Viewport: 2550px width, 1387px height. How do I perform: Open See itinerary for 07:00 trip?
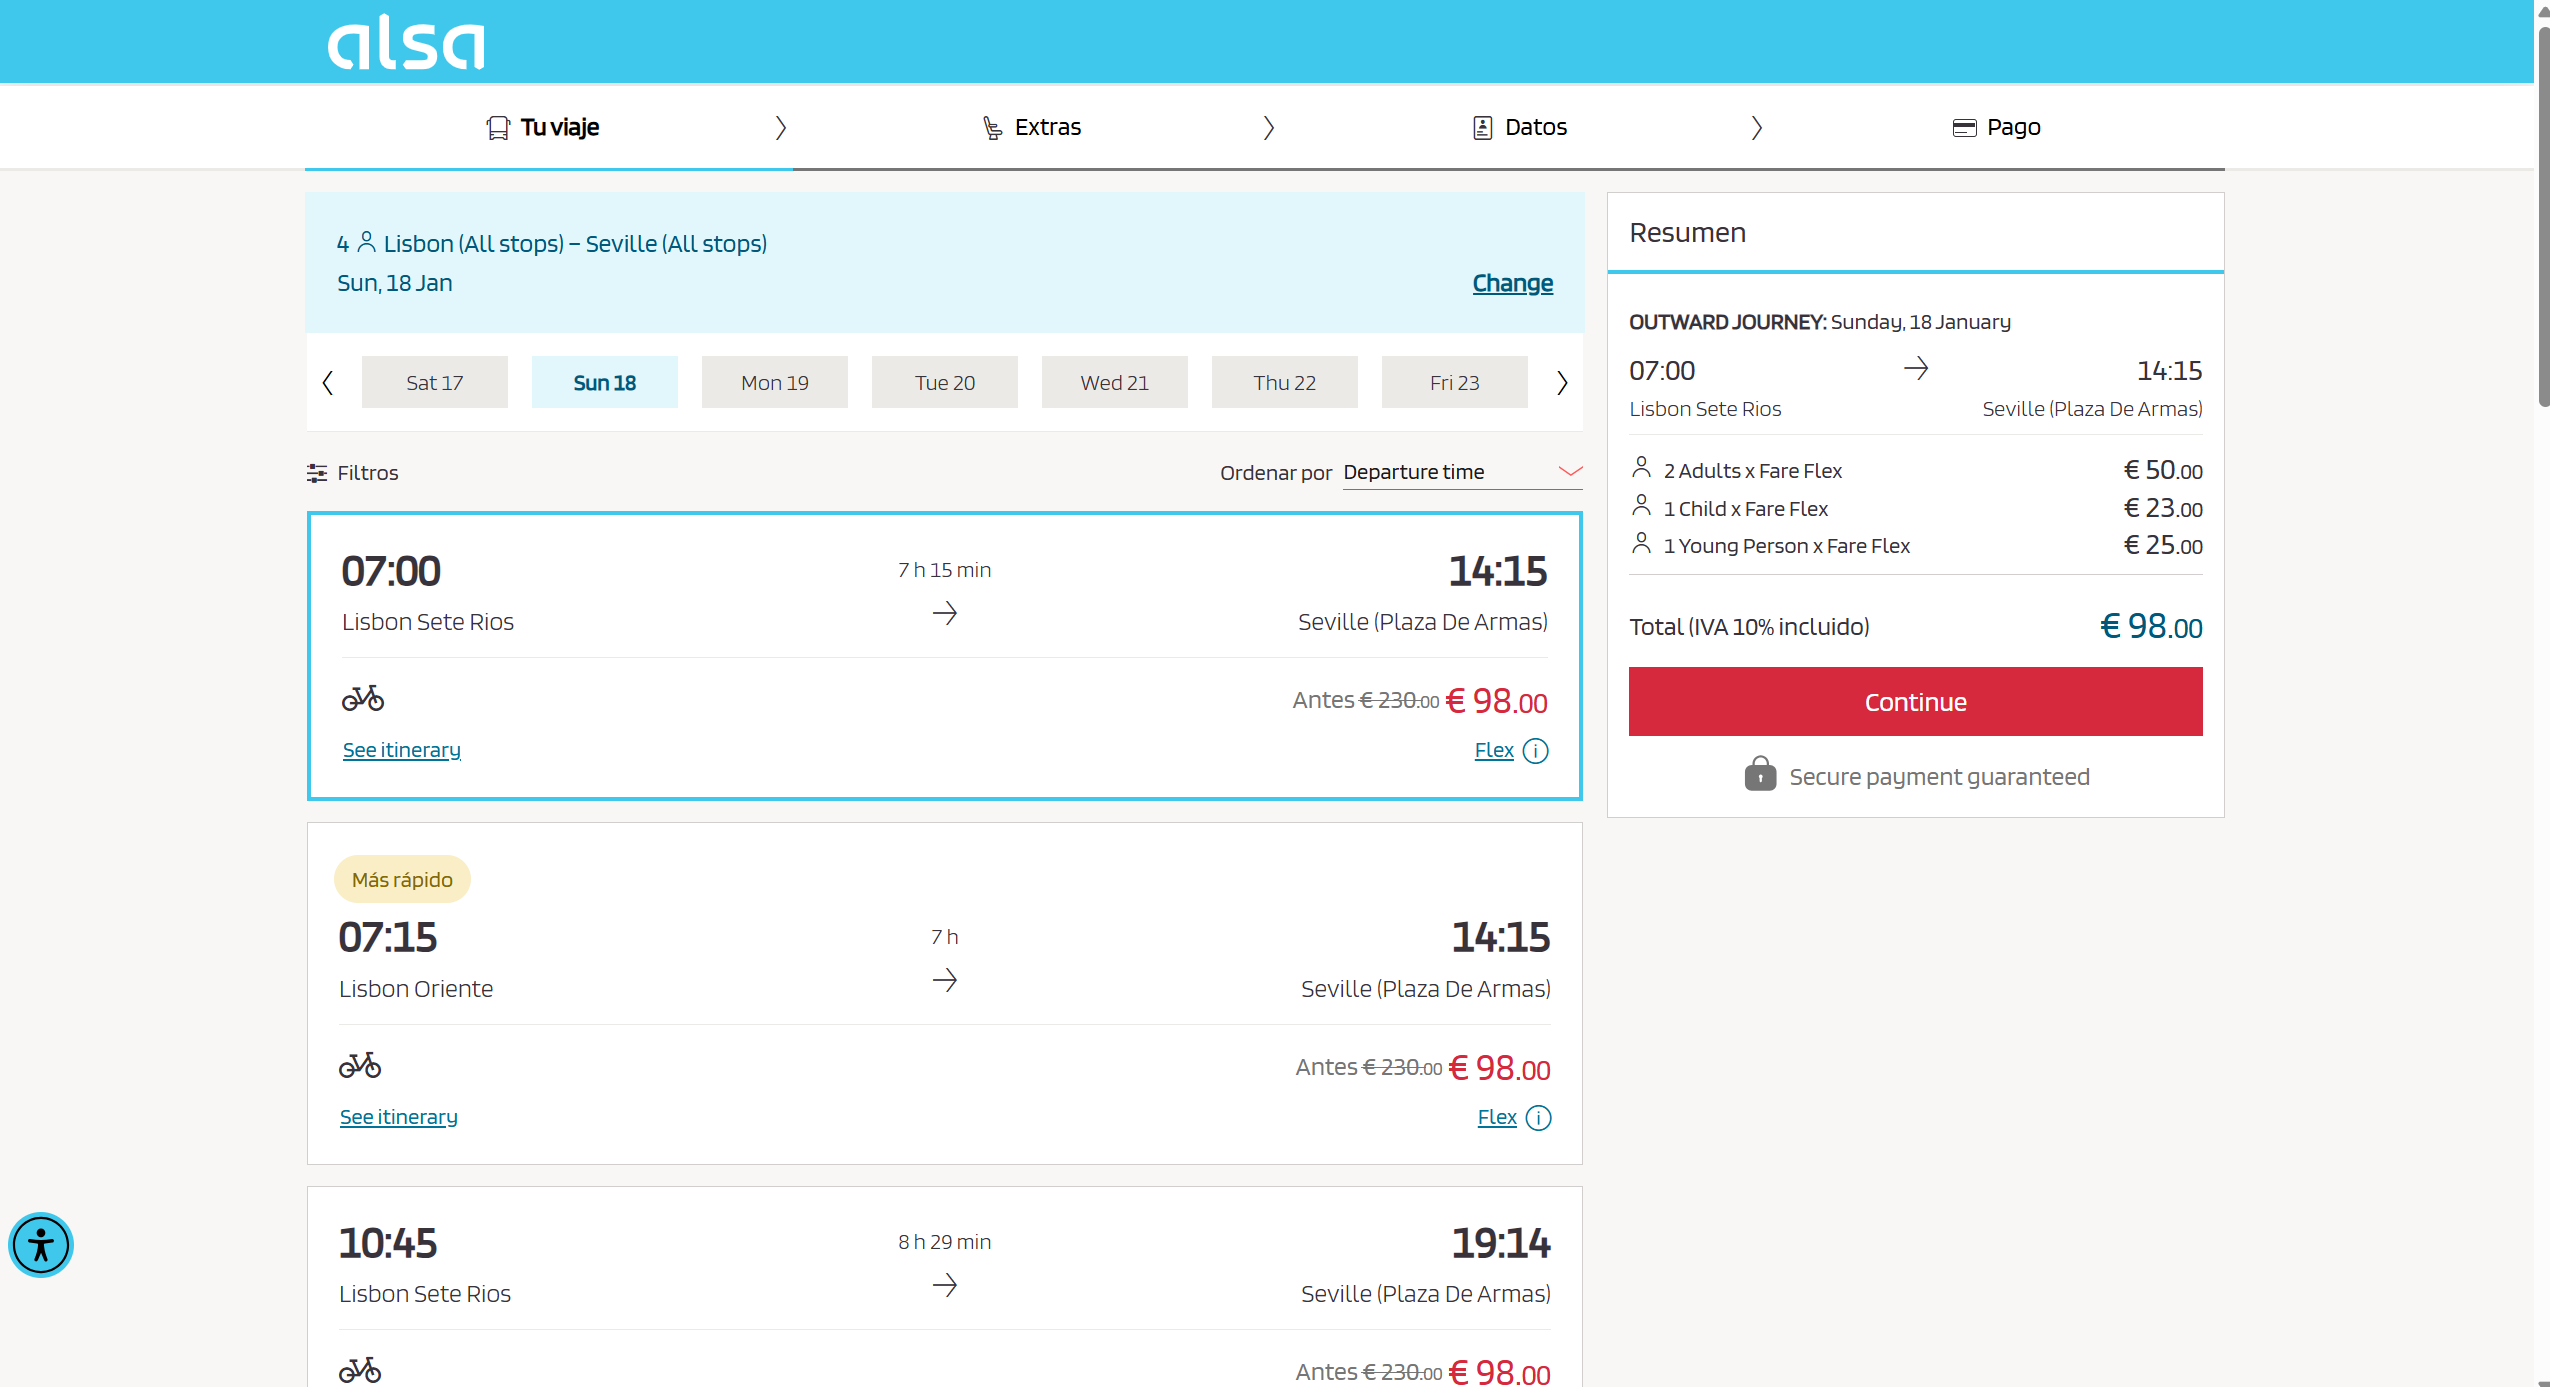(401, 750)
